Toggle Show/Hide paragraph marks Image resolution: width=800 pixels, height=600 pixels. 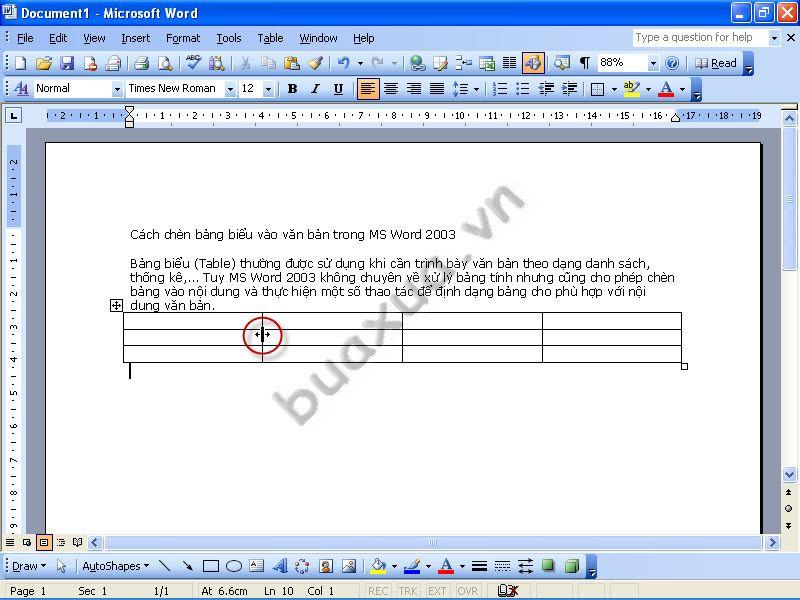[585, 63]
